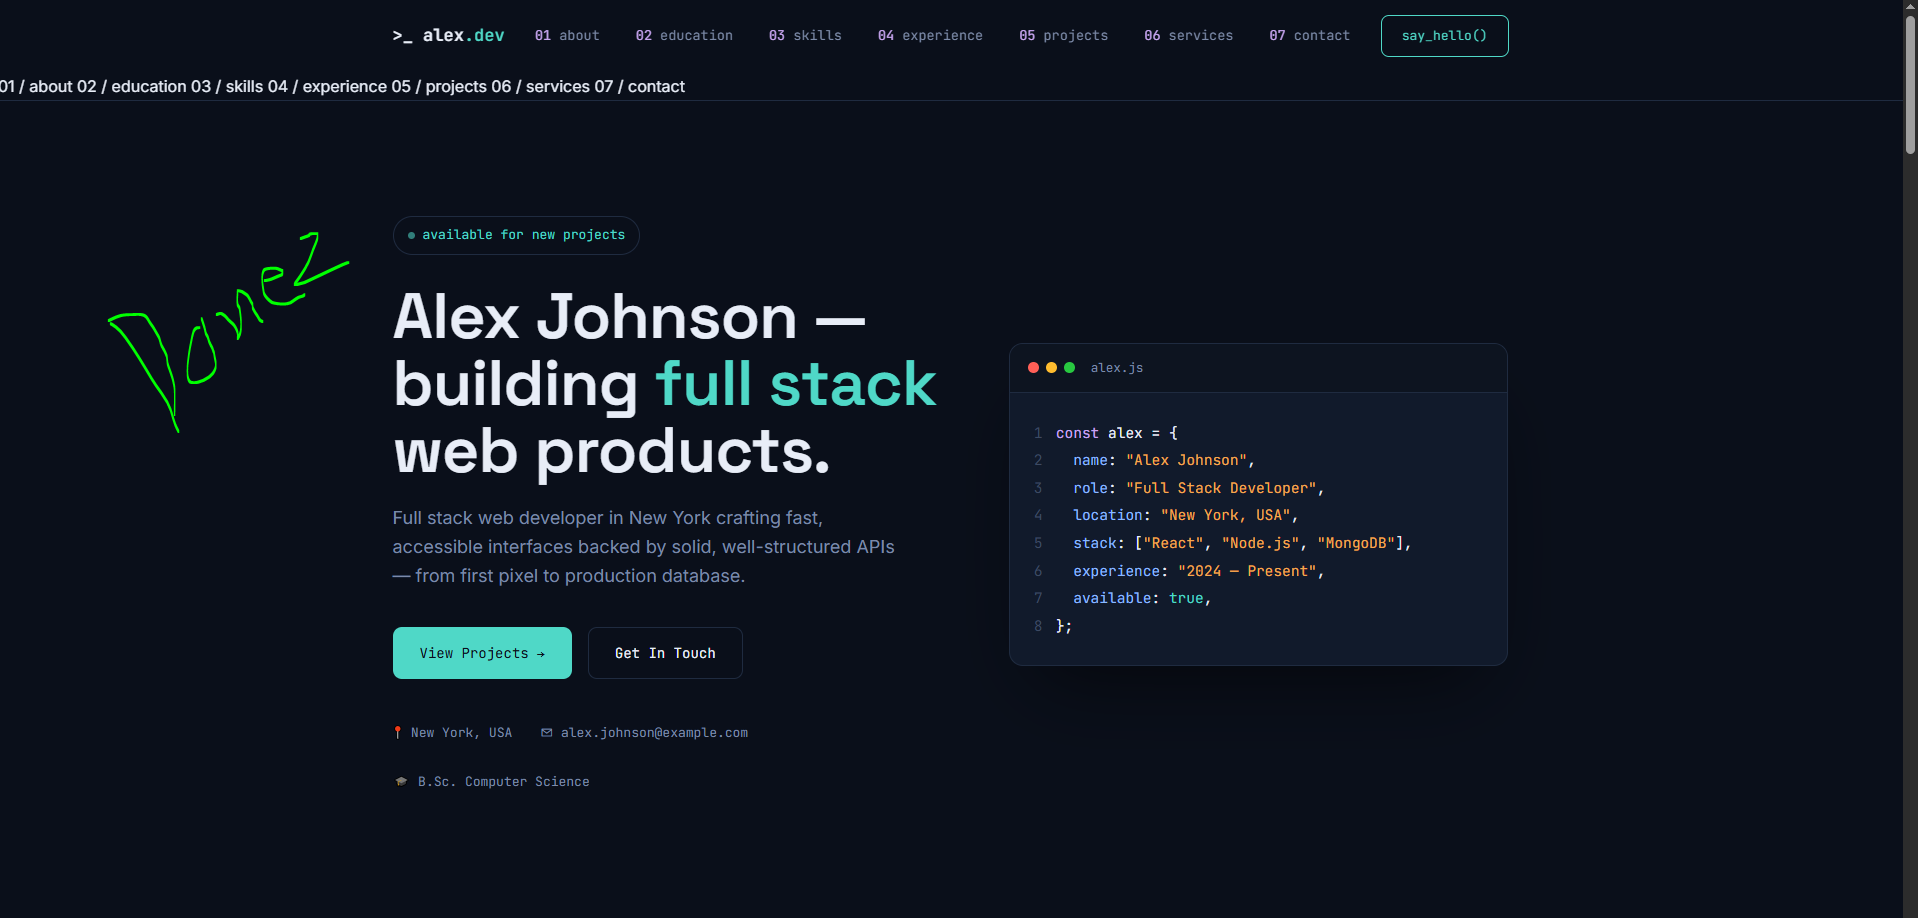This screenshot has height=918, width=1918.
Task: Click the say_hello() button
Action: pyautogui.click(x=1444, y=36)
